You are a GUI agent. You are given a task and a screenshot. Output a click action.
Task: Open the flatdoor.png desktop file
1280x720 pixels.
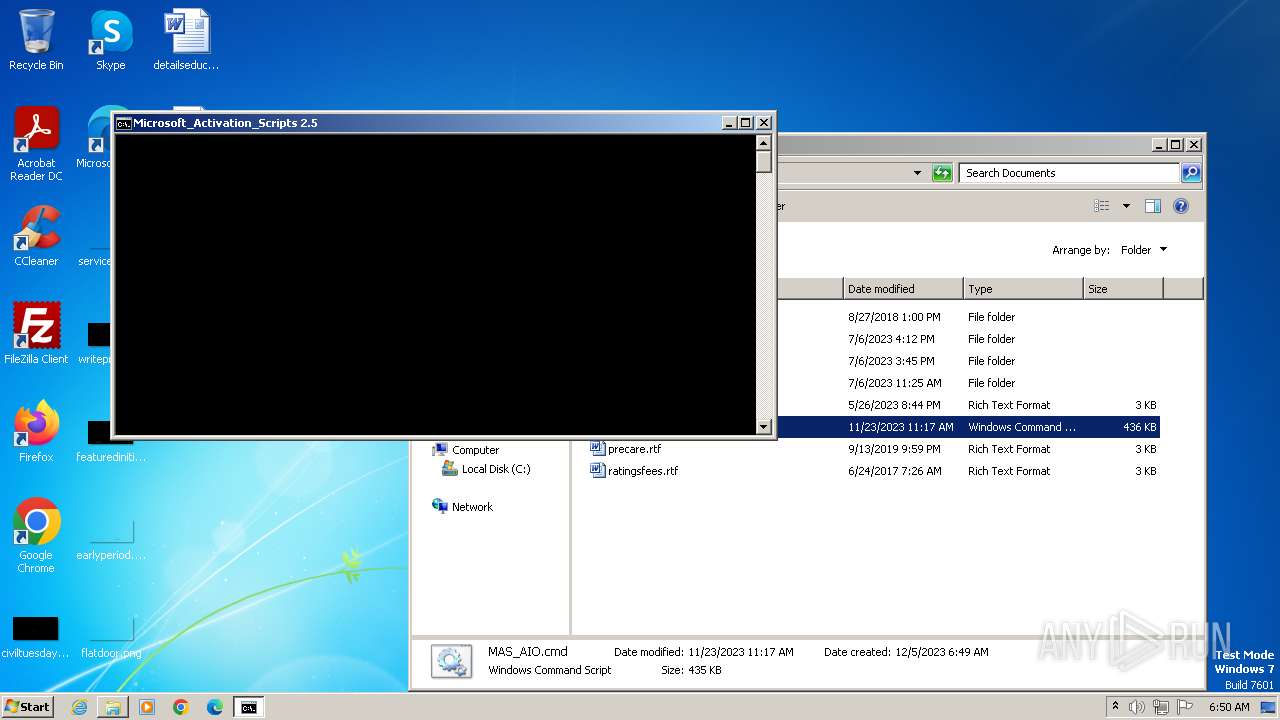coord(110,637)
